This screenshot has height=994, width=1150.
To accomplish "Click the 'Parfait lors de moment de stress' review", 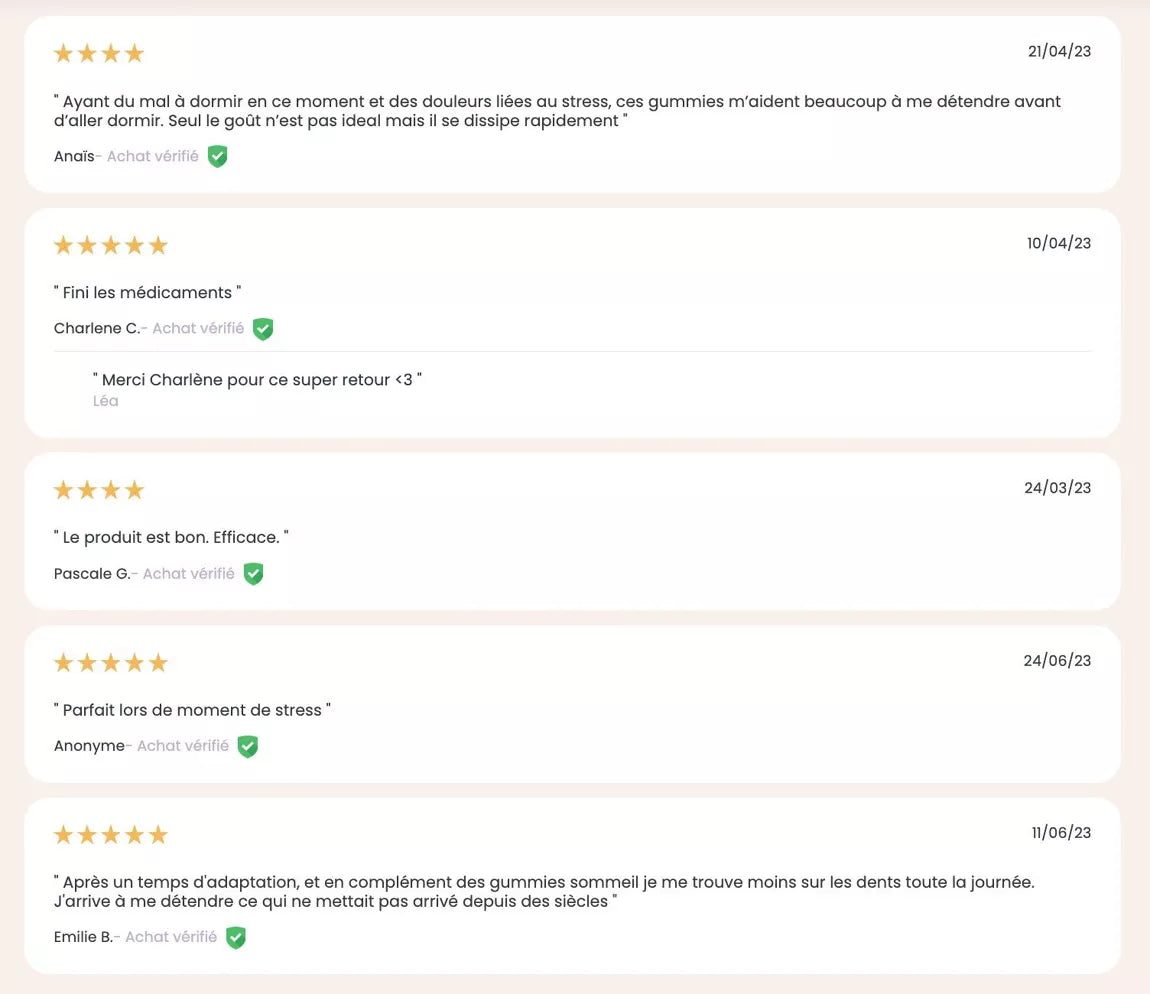I will click(x=192, y=710).
